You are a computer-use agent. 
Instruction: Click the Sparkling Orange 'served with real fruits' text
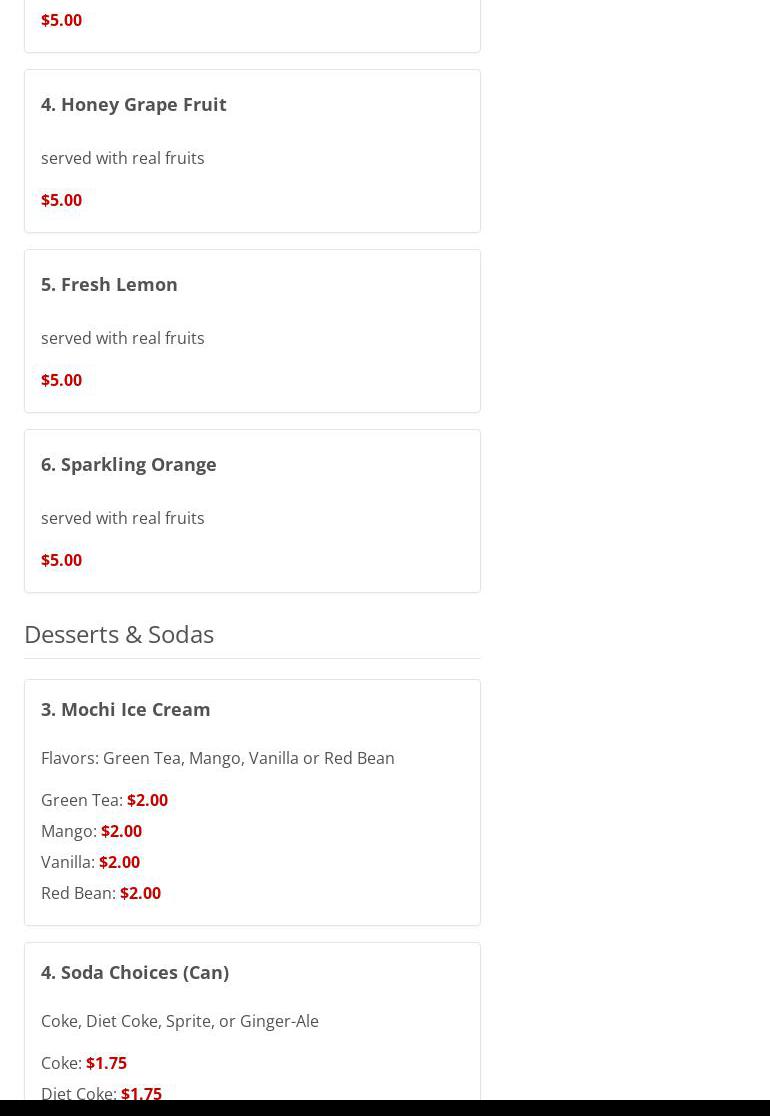pyautogui.click(x=122, y=518)
